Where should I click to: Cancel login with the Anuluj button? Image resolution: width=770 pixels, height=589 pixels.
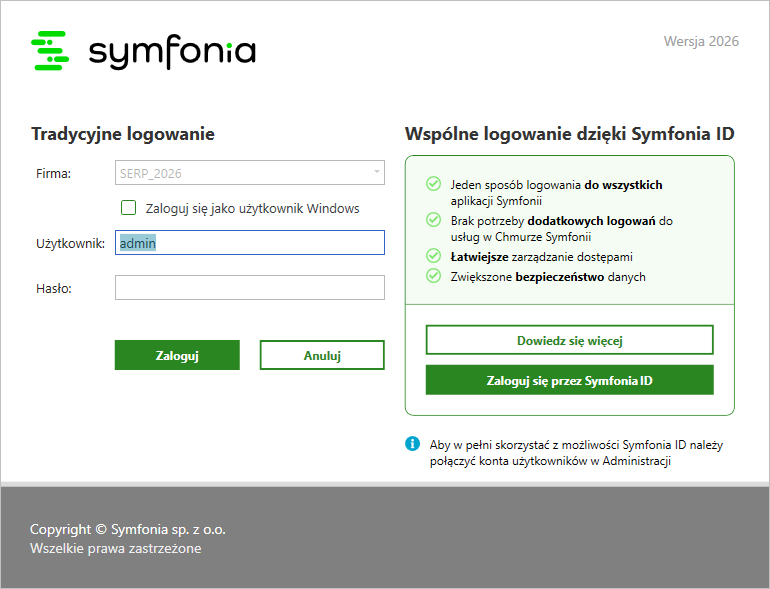click(x=322, y=355)
